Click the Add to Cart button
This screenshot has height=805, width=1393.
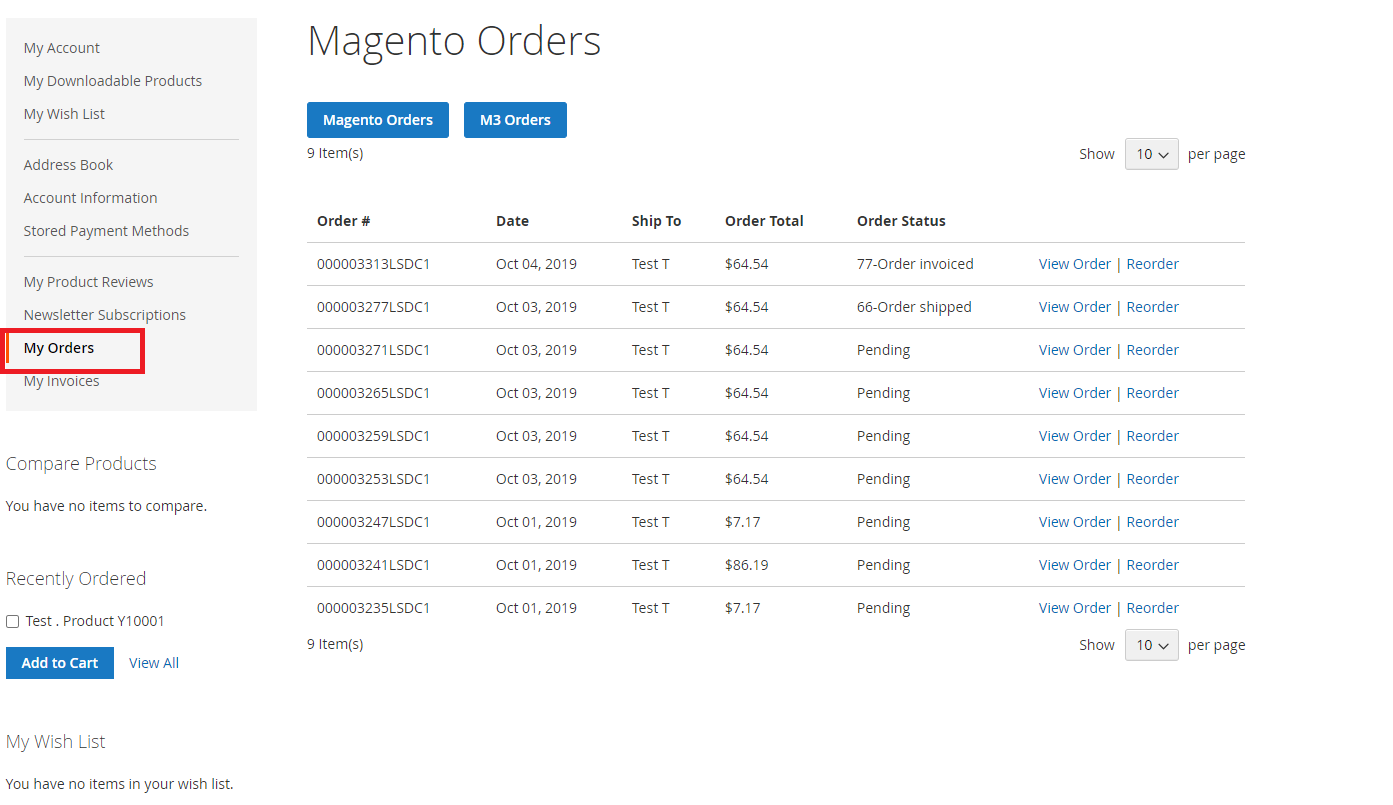click(60, 663)
